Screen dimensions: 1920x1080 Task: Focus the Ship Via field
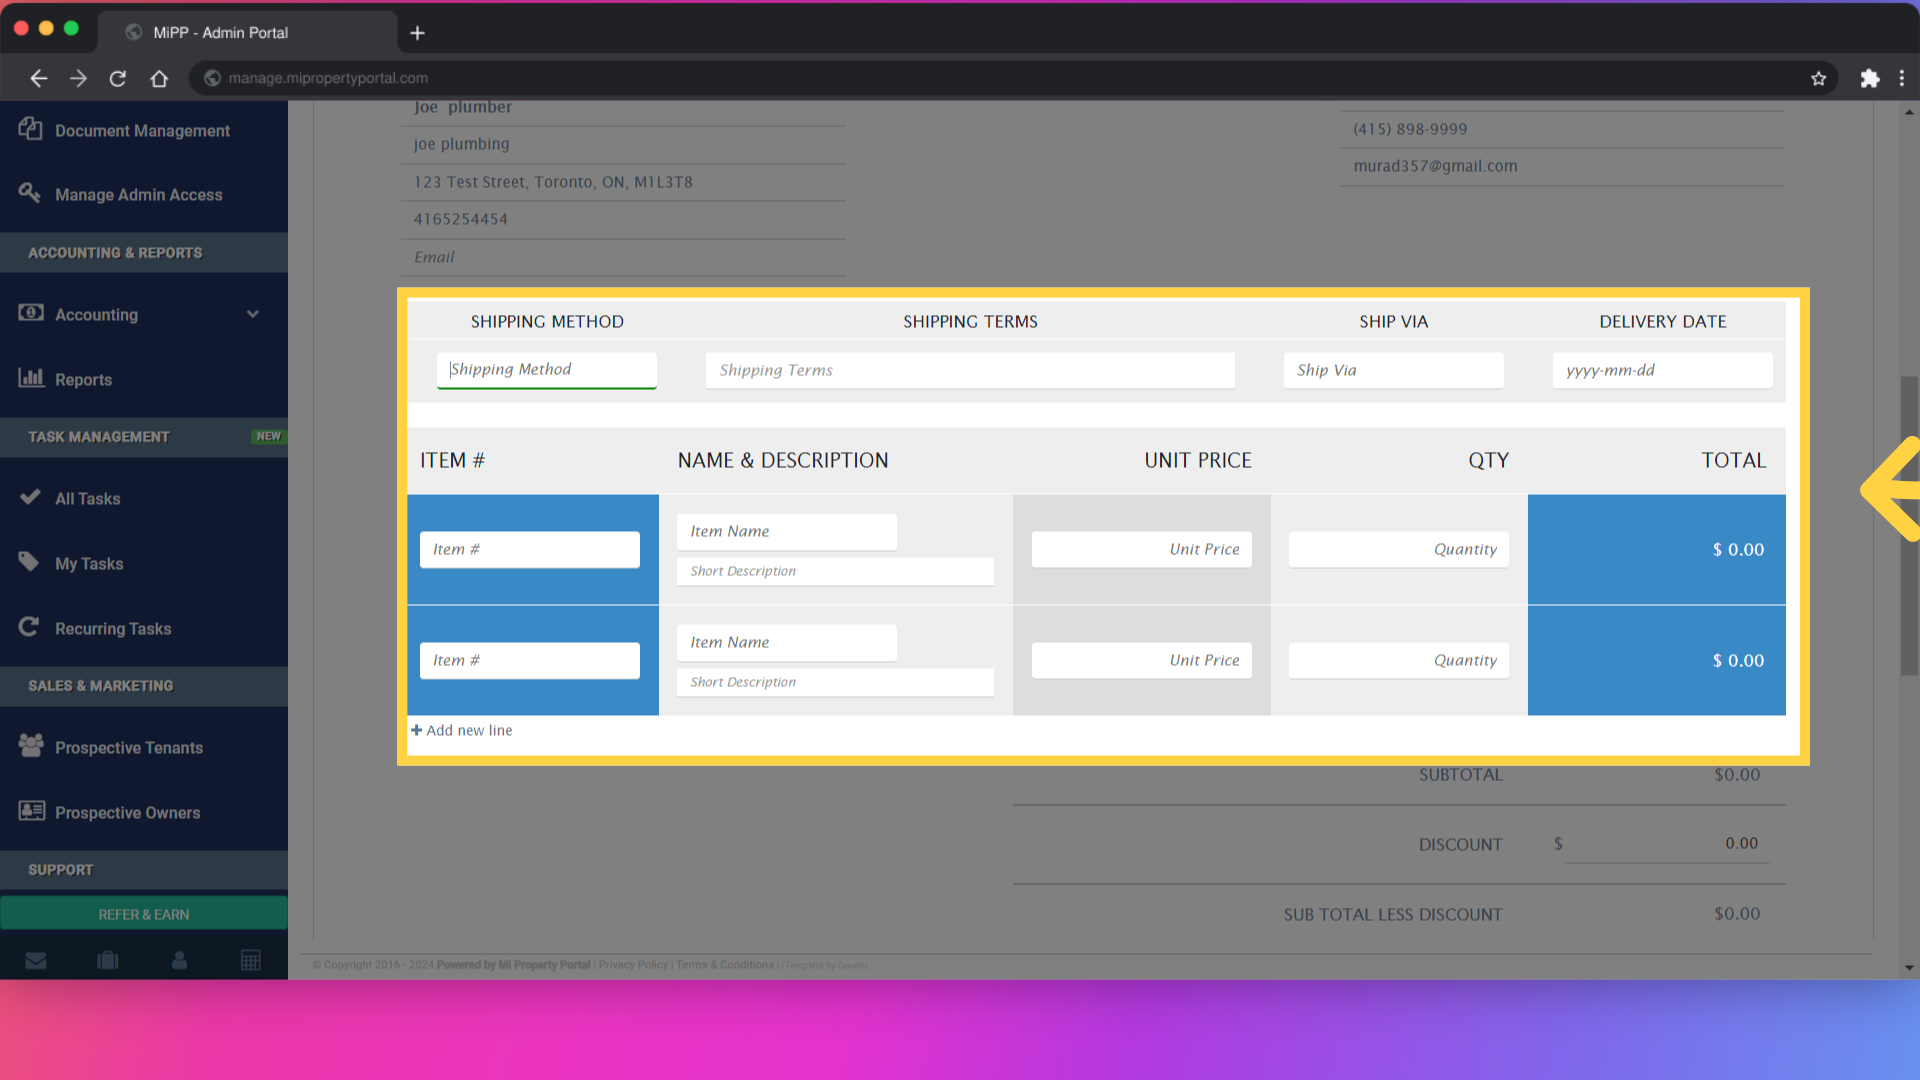(x=1394, y=370)
